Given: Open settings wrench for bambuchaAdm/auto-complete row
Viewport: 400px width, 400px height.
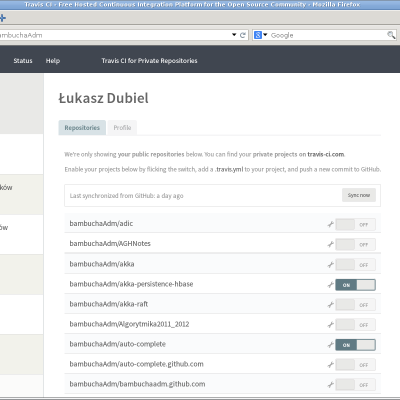Looking at the screenshot, I should click(330, 345).
